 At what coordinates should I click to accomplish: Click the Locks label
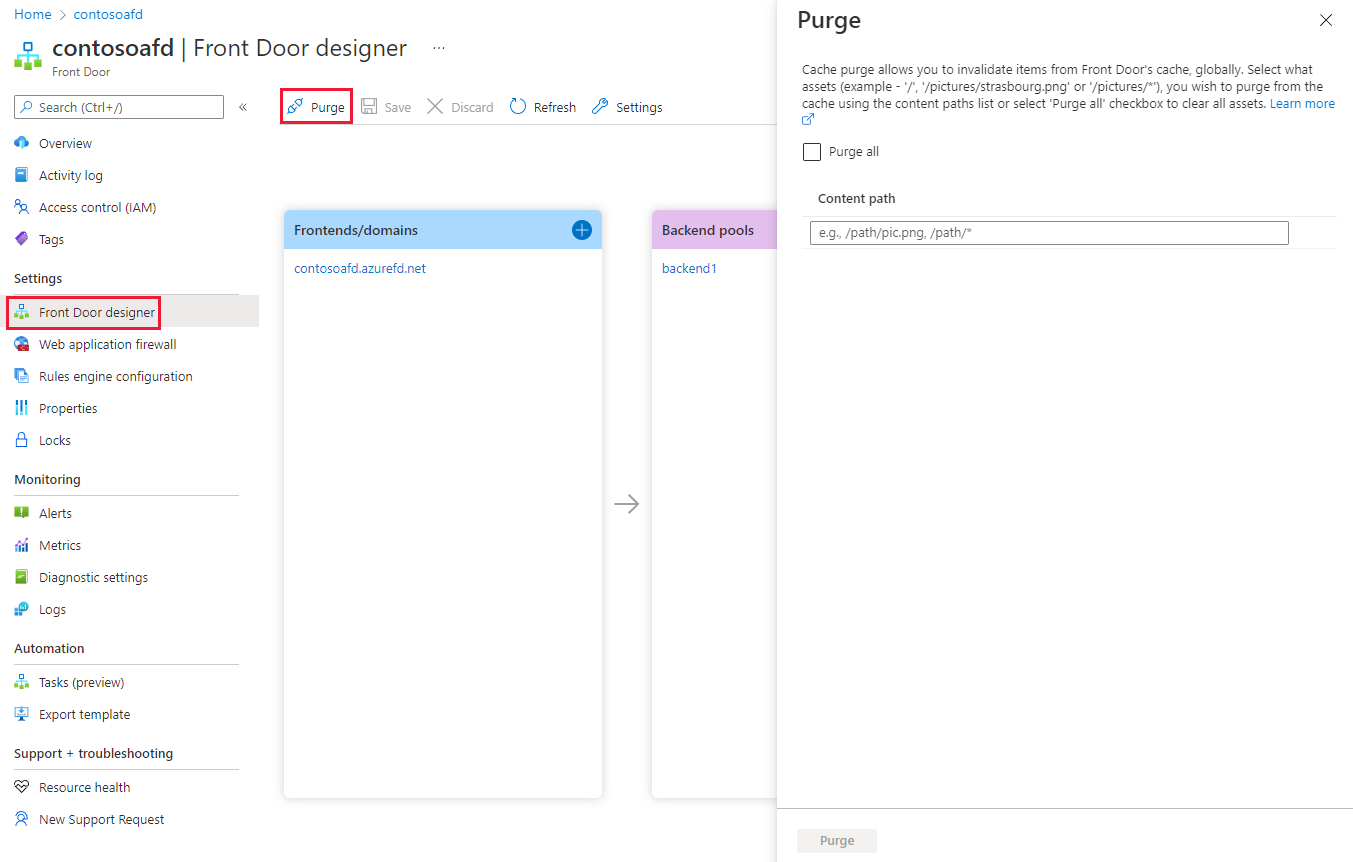pyautogui.click(x=55, y=440)
